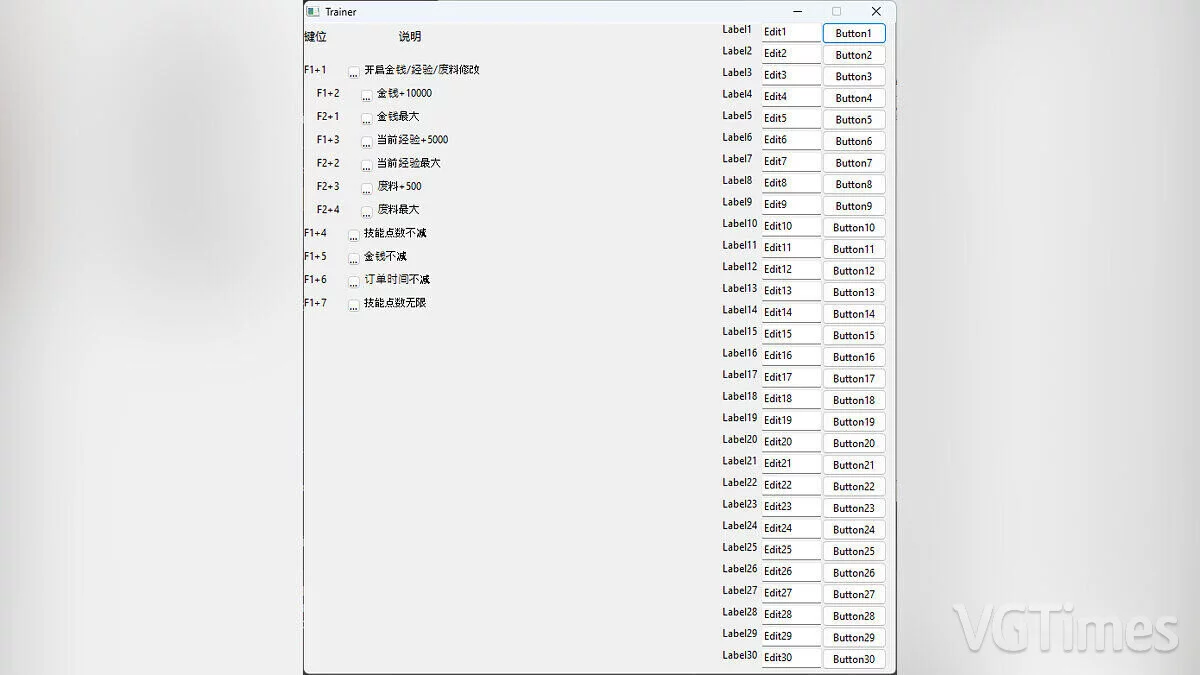Screen dimensions: 1200x675
Task: Minimize the Trainer window
Action: click(797, 12)
